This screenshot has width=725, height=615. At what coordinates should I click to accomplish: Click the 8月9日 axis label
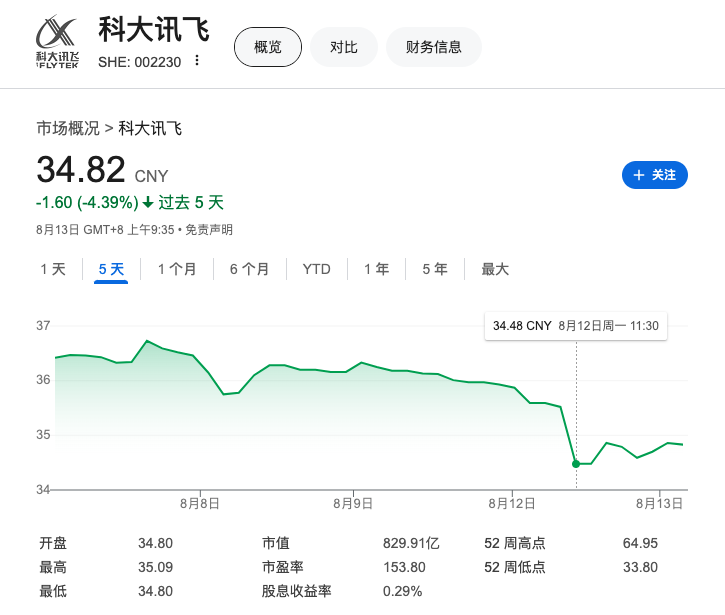[x=353, y=504]
